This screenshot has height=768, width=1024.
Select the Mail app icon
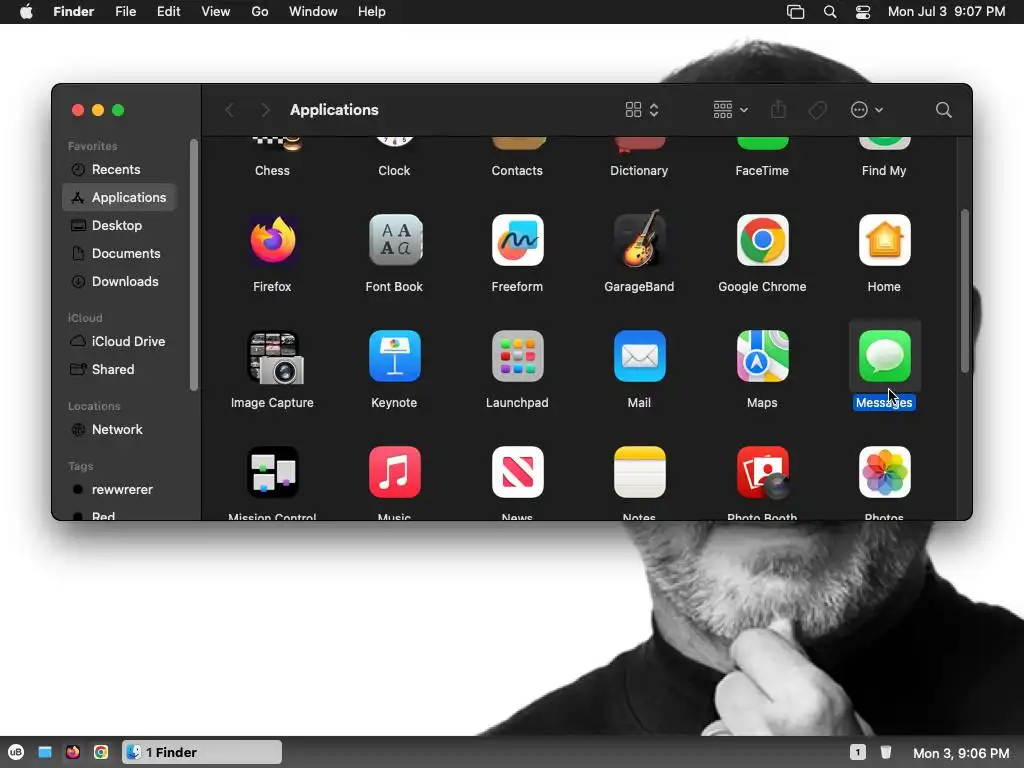pos(639,357)
